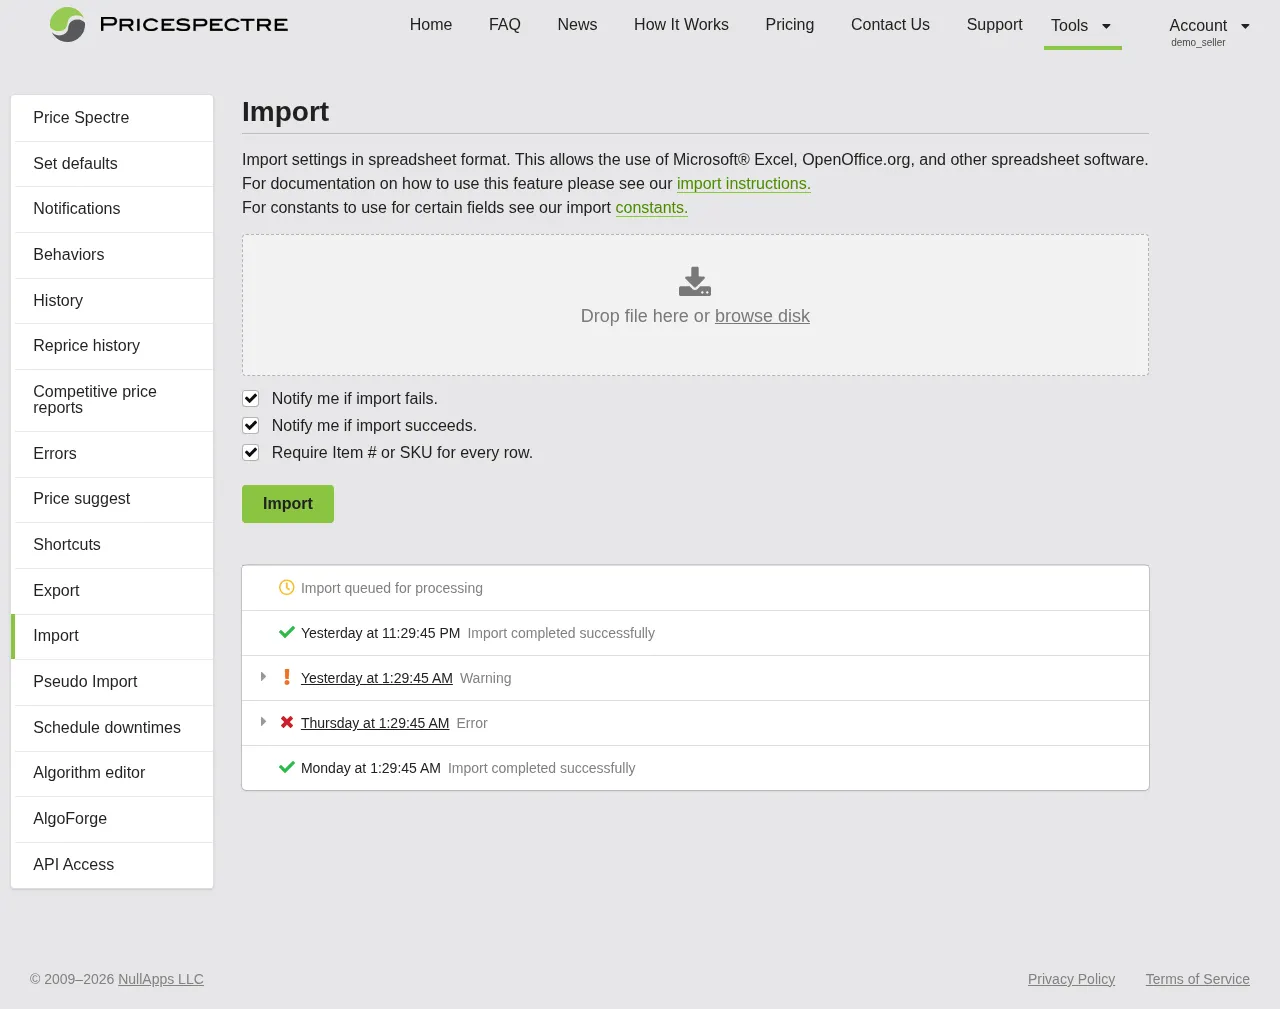The image size is (1280, 1009).
Task: Open the Tools dropdown menu
Action: coord(1082,26)
